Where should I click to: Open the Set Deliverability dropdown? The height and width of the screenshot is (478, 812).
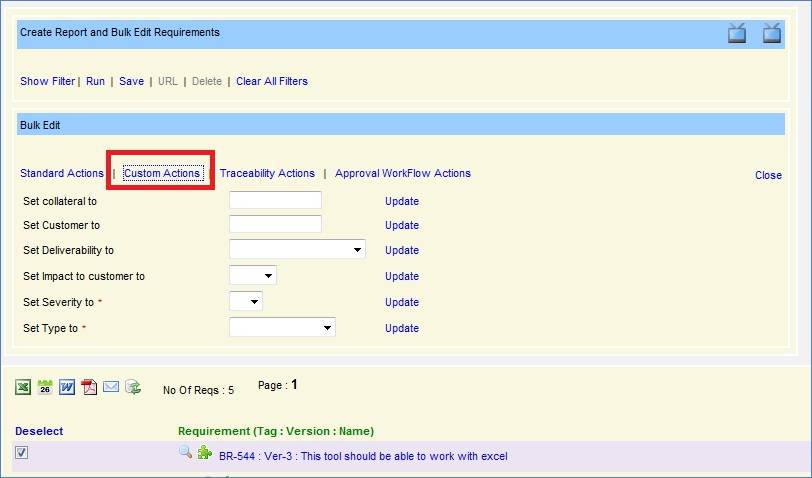[x=297, y=249]
